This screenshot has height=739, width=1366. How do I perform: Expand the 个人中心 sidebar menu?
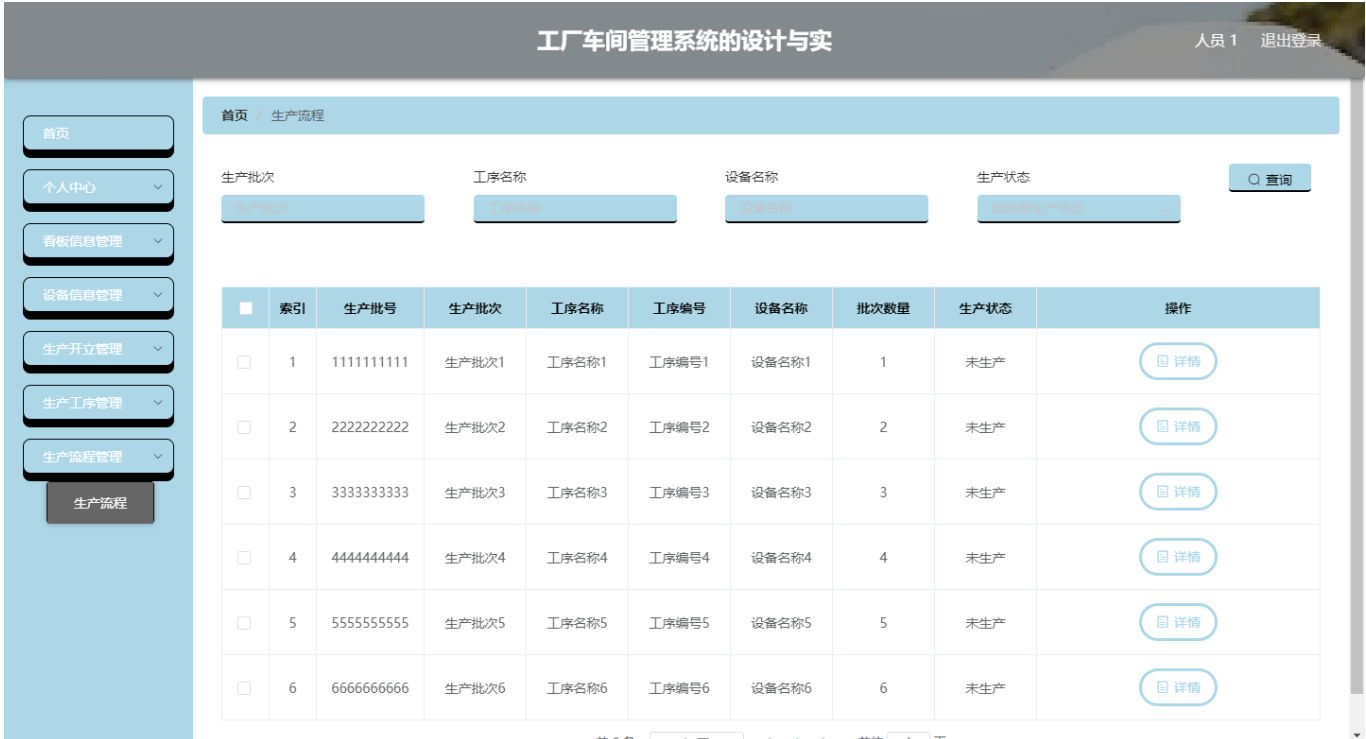tap(98, 187)
